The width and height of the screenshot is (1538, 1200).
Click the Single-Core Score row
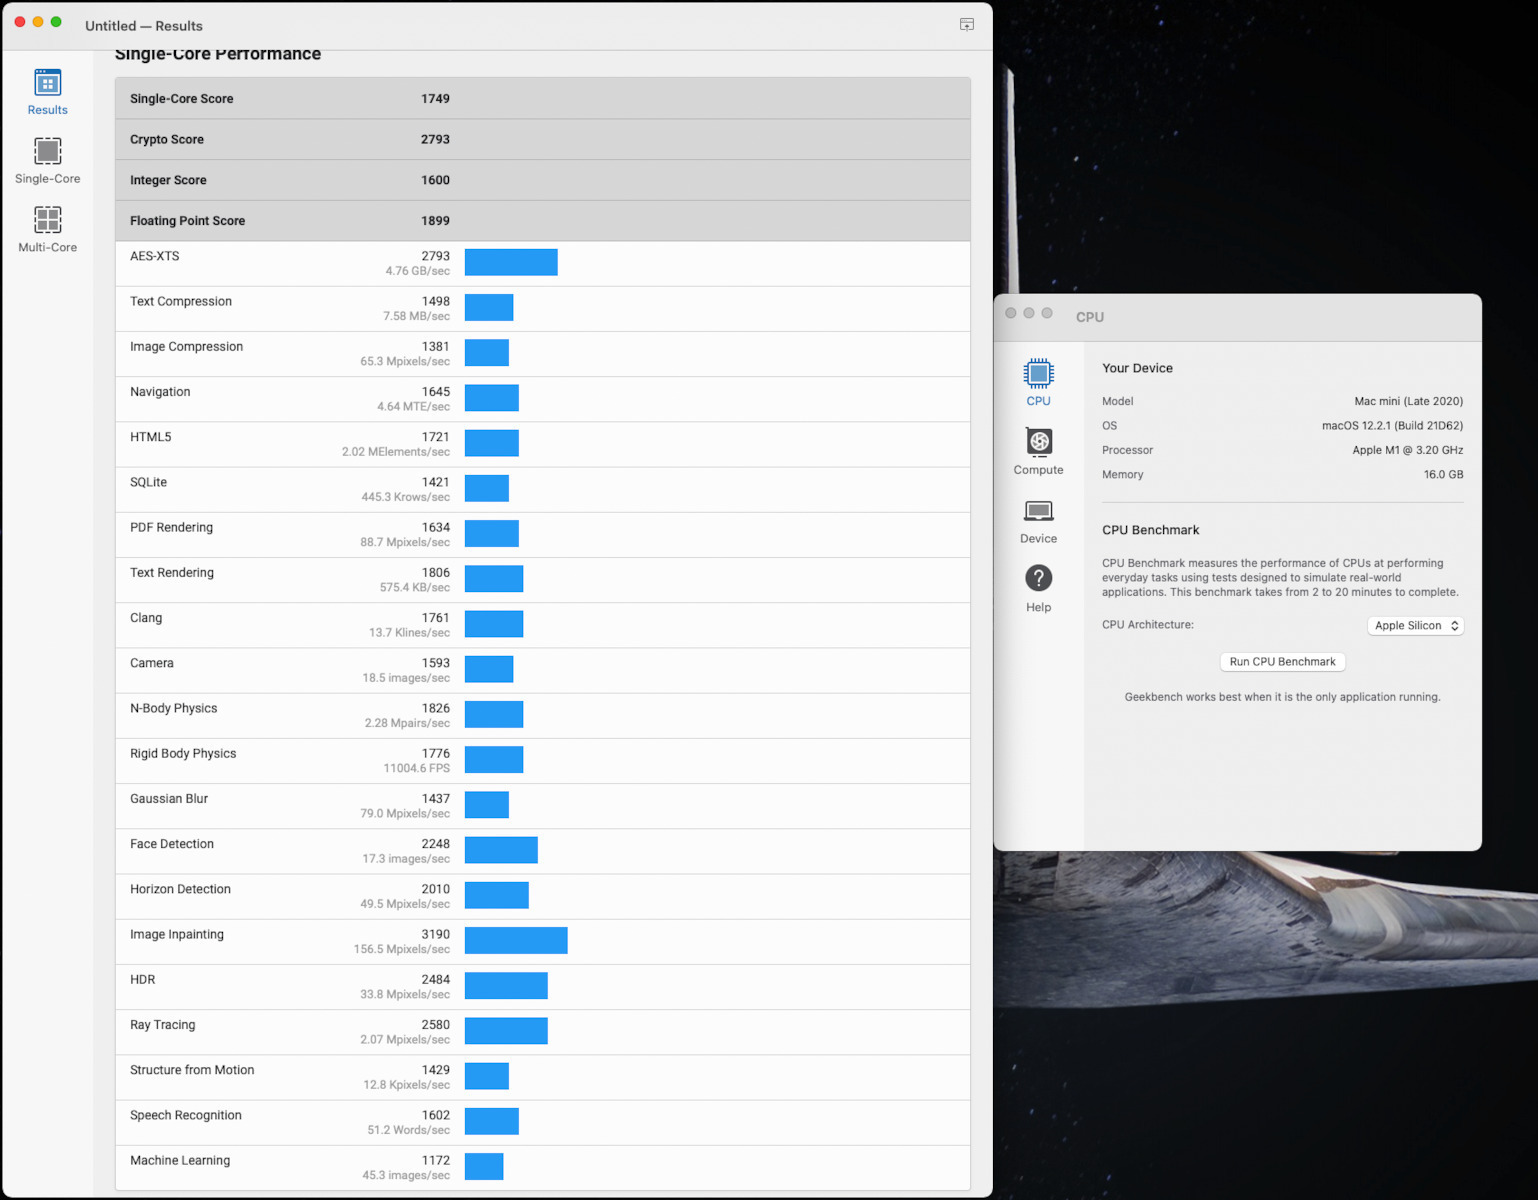point(543,99)
